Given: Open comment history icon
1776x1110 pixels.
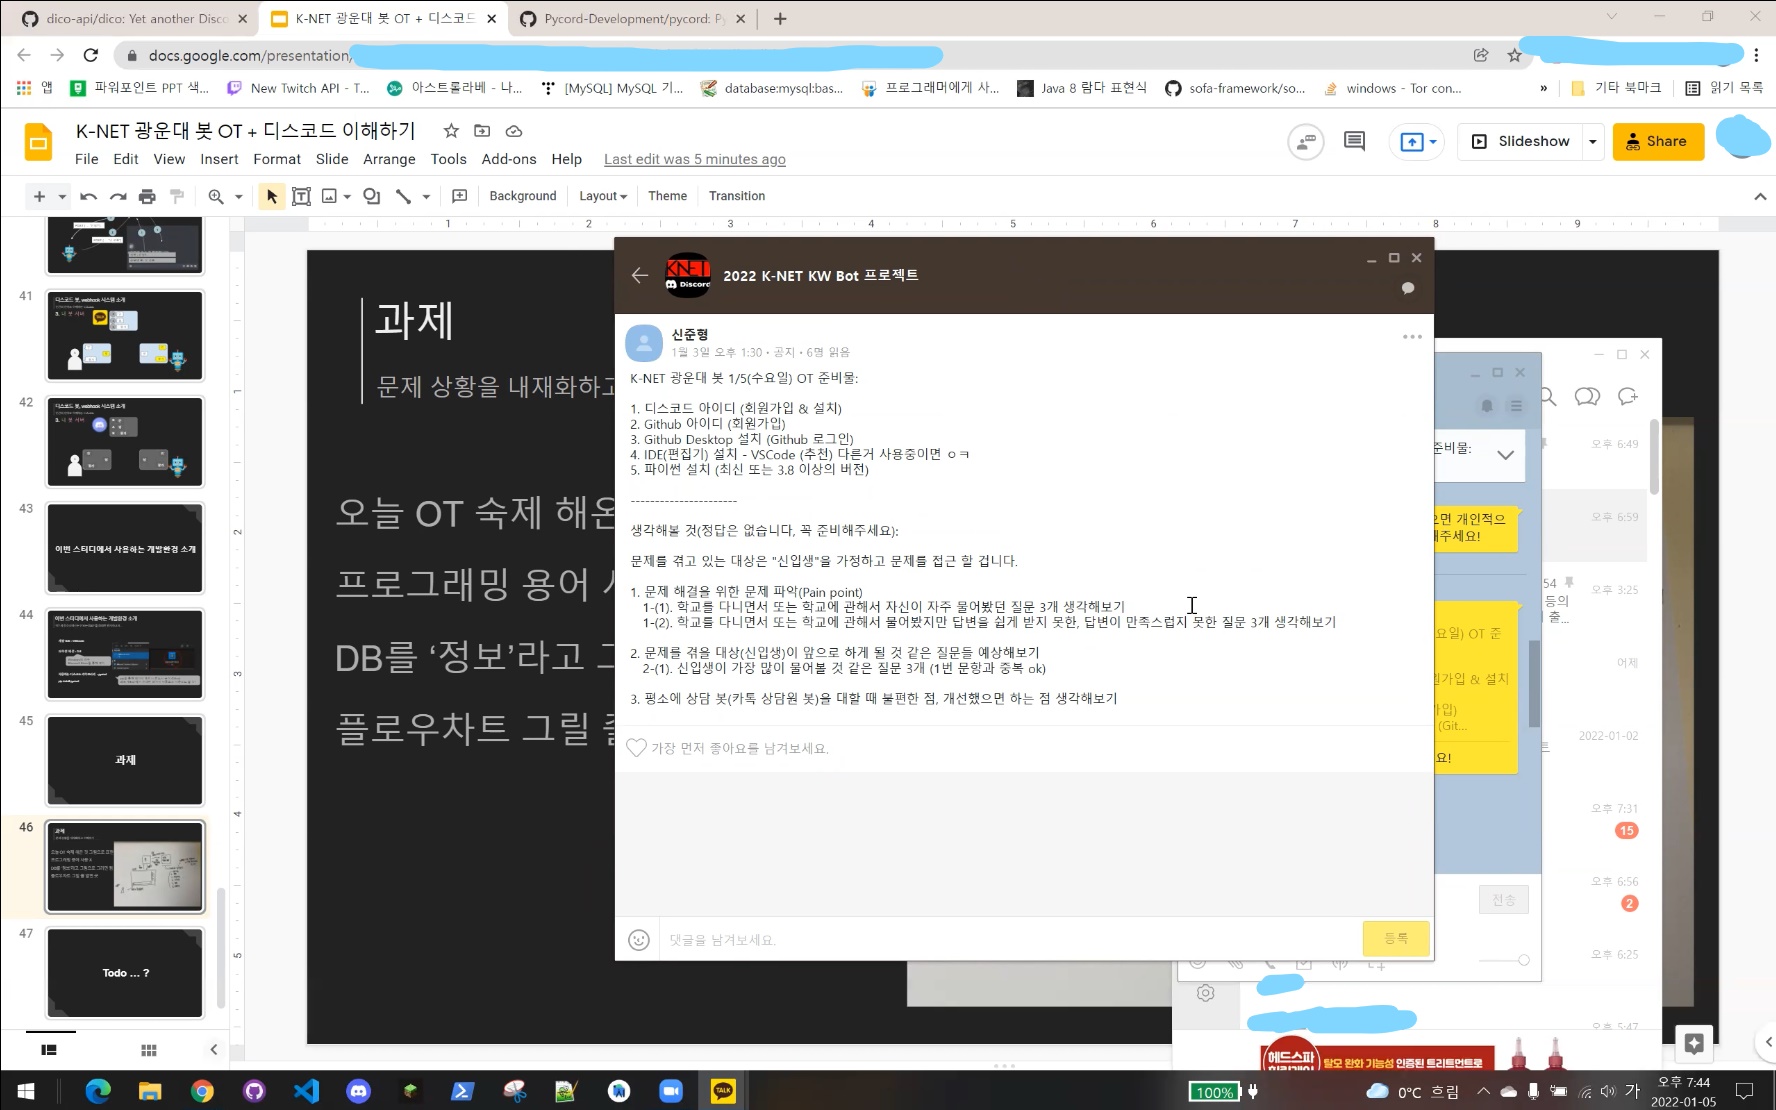Looking at the screenshot, I should 1354,141.
